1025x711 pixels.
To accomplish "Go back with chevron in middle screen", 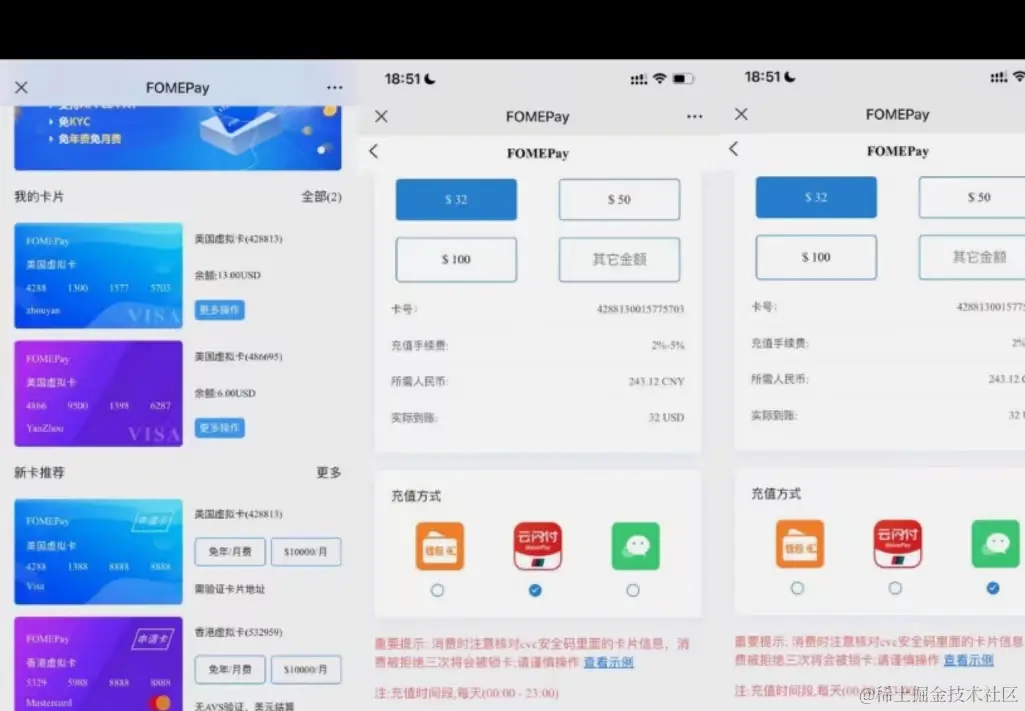I will tap(374, 152).
